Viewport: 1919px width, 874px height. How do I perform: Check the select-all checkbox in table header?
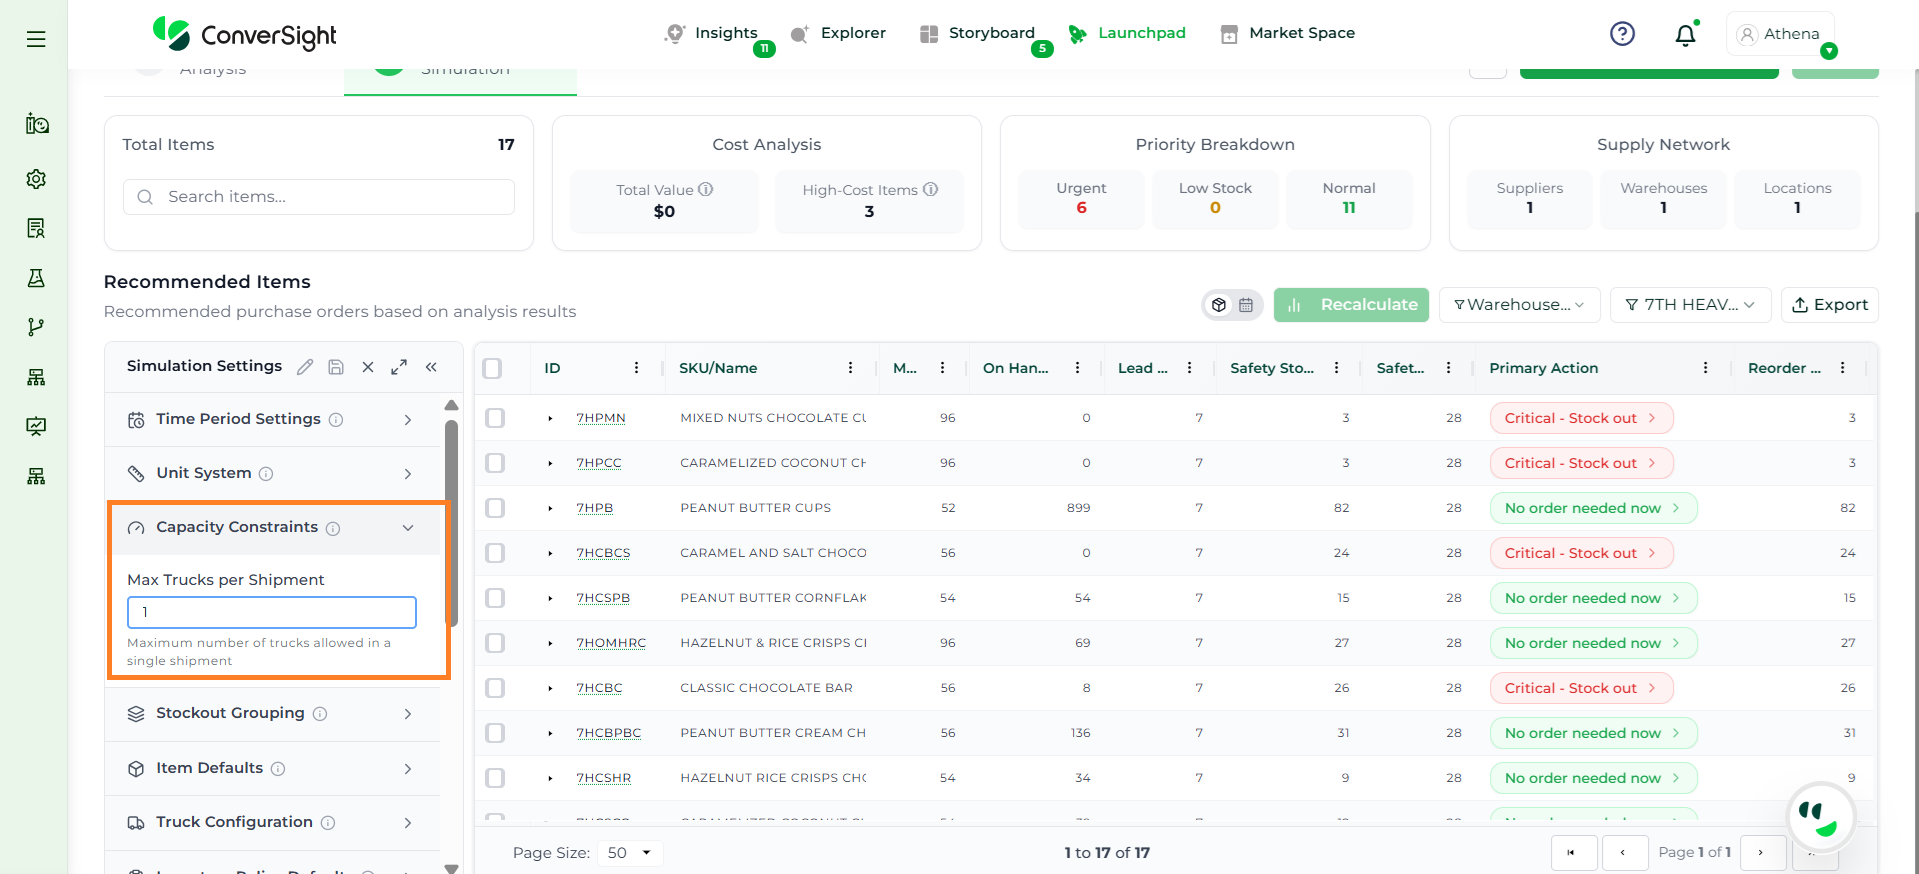pyautogui.click(x=492, y=368)
